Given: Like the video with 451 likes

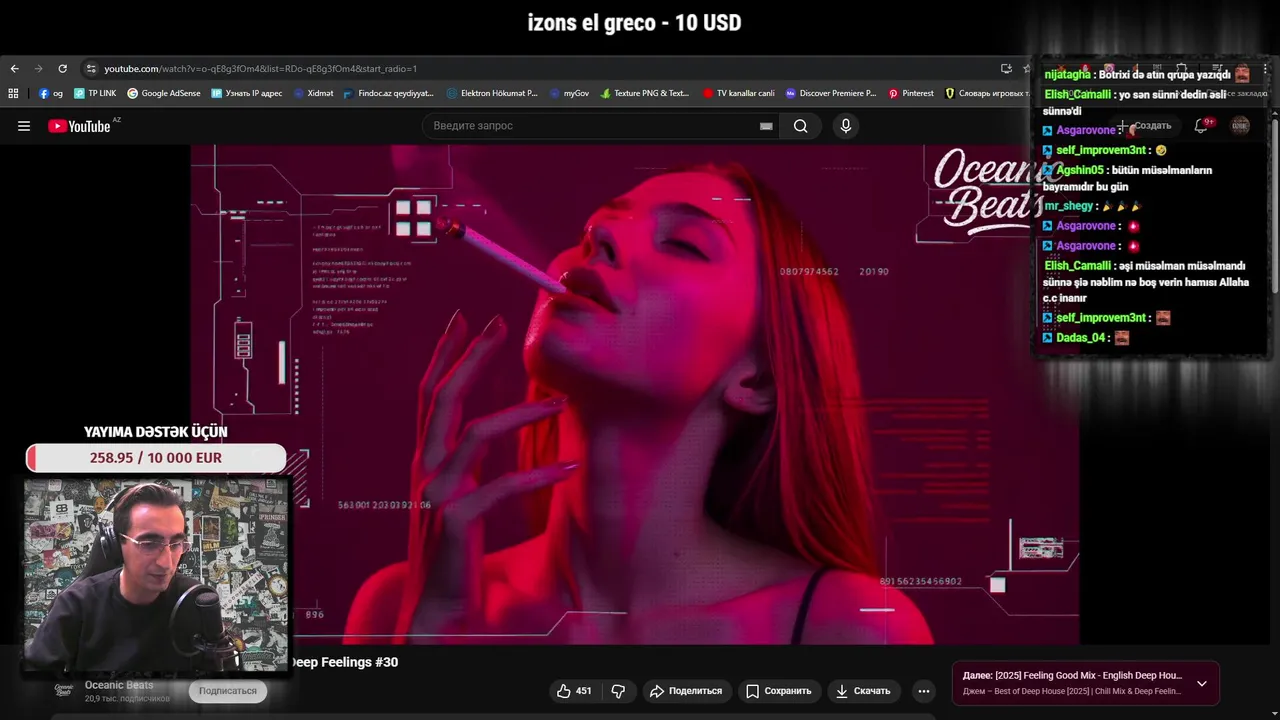Looking at the screenshot, I should click(x=574, y=691).
